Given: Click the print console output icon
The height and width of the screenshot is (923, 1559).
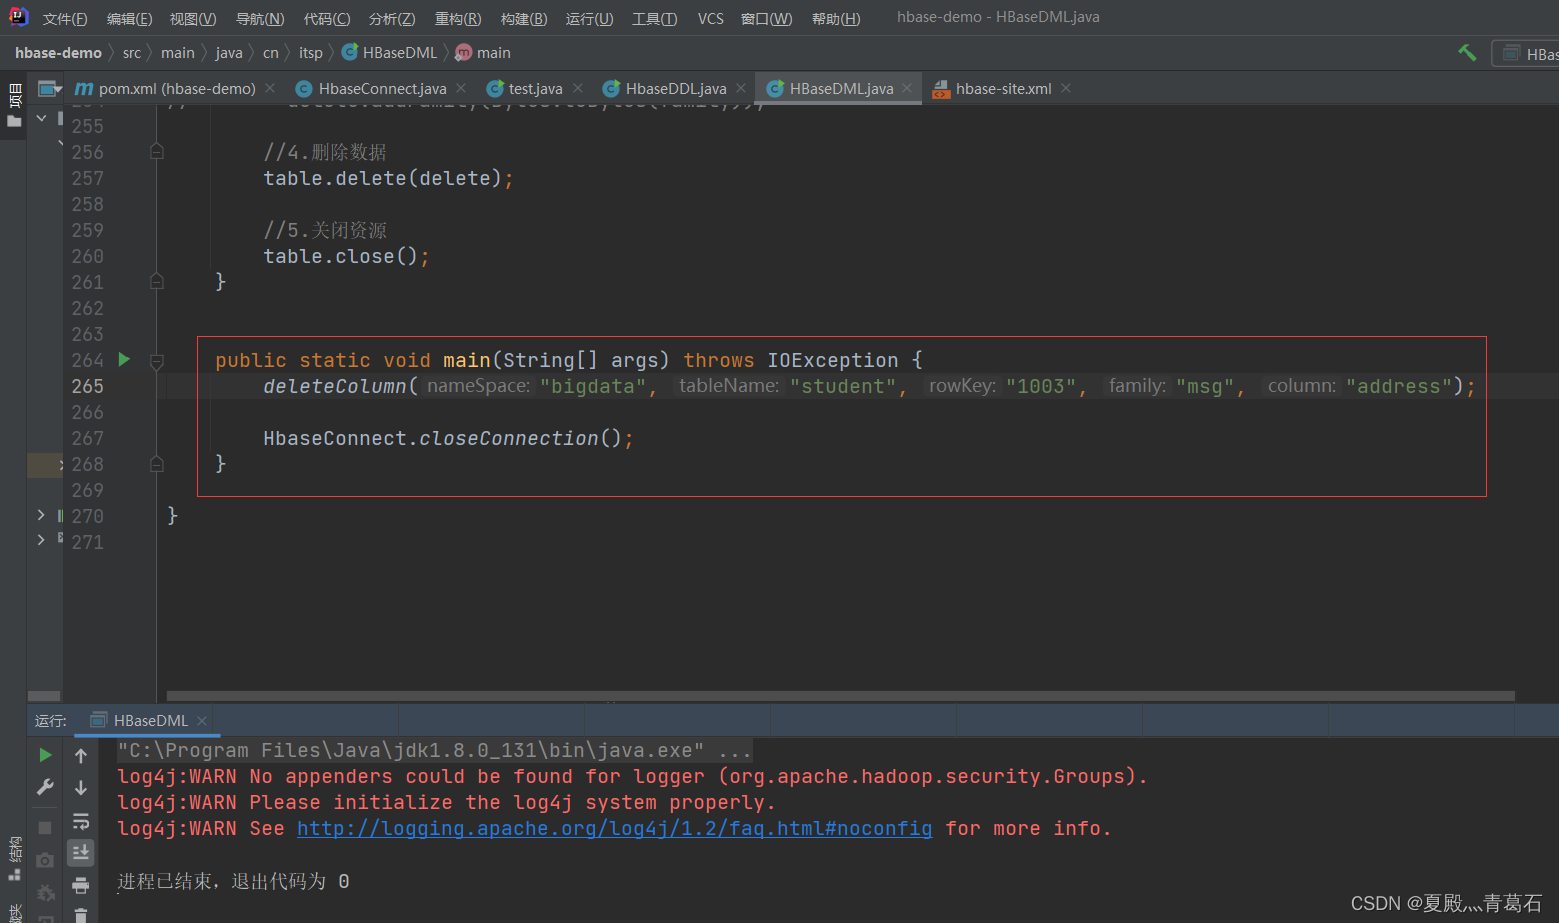Looking at the screenshot, I should (81, 885).
